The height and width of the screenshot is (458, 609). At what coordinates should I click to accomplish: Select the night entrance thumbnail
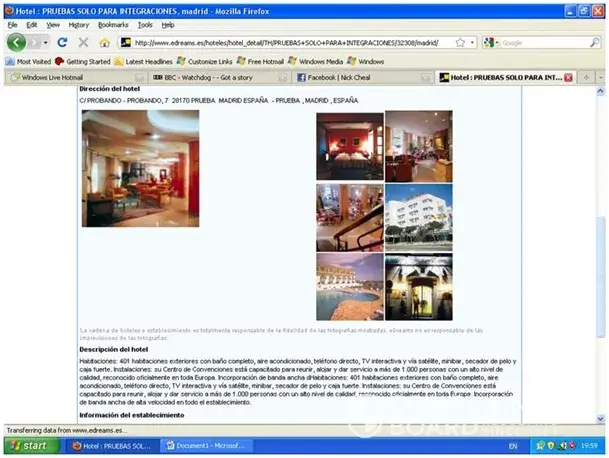pos(419,287)
